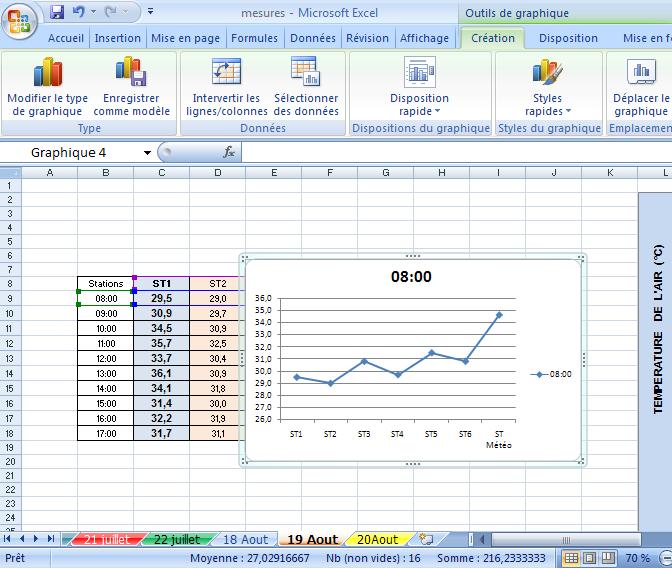672x568 pixels.
Task: Switch to Page Break Preview
Action: point(608,558)
